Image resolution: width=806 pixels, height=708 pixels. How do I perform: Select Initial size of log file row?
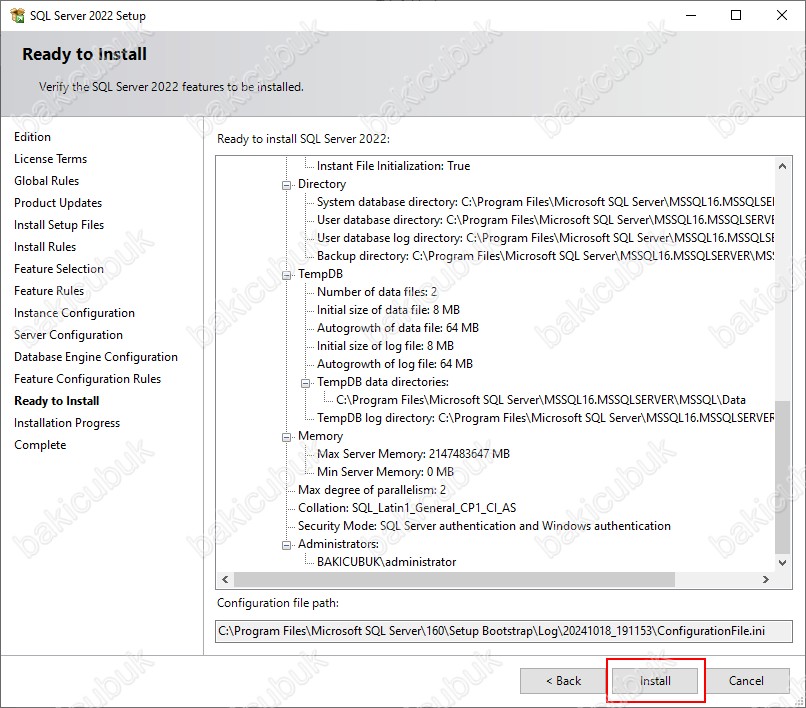coord(385,346)
